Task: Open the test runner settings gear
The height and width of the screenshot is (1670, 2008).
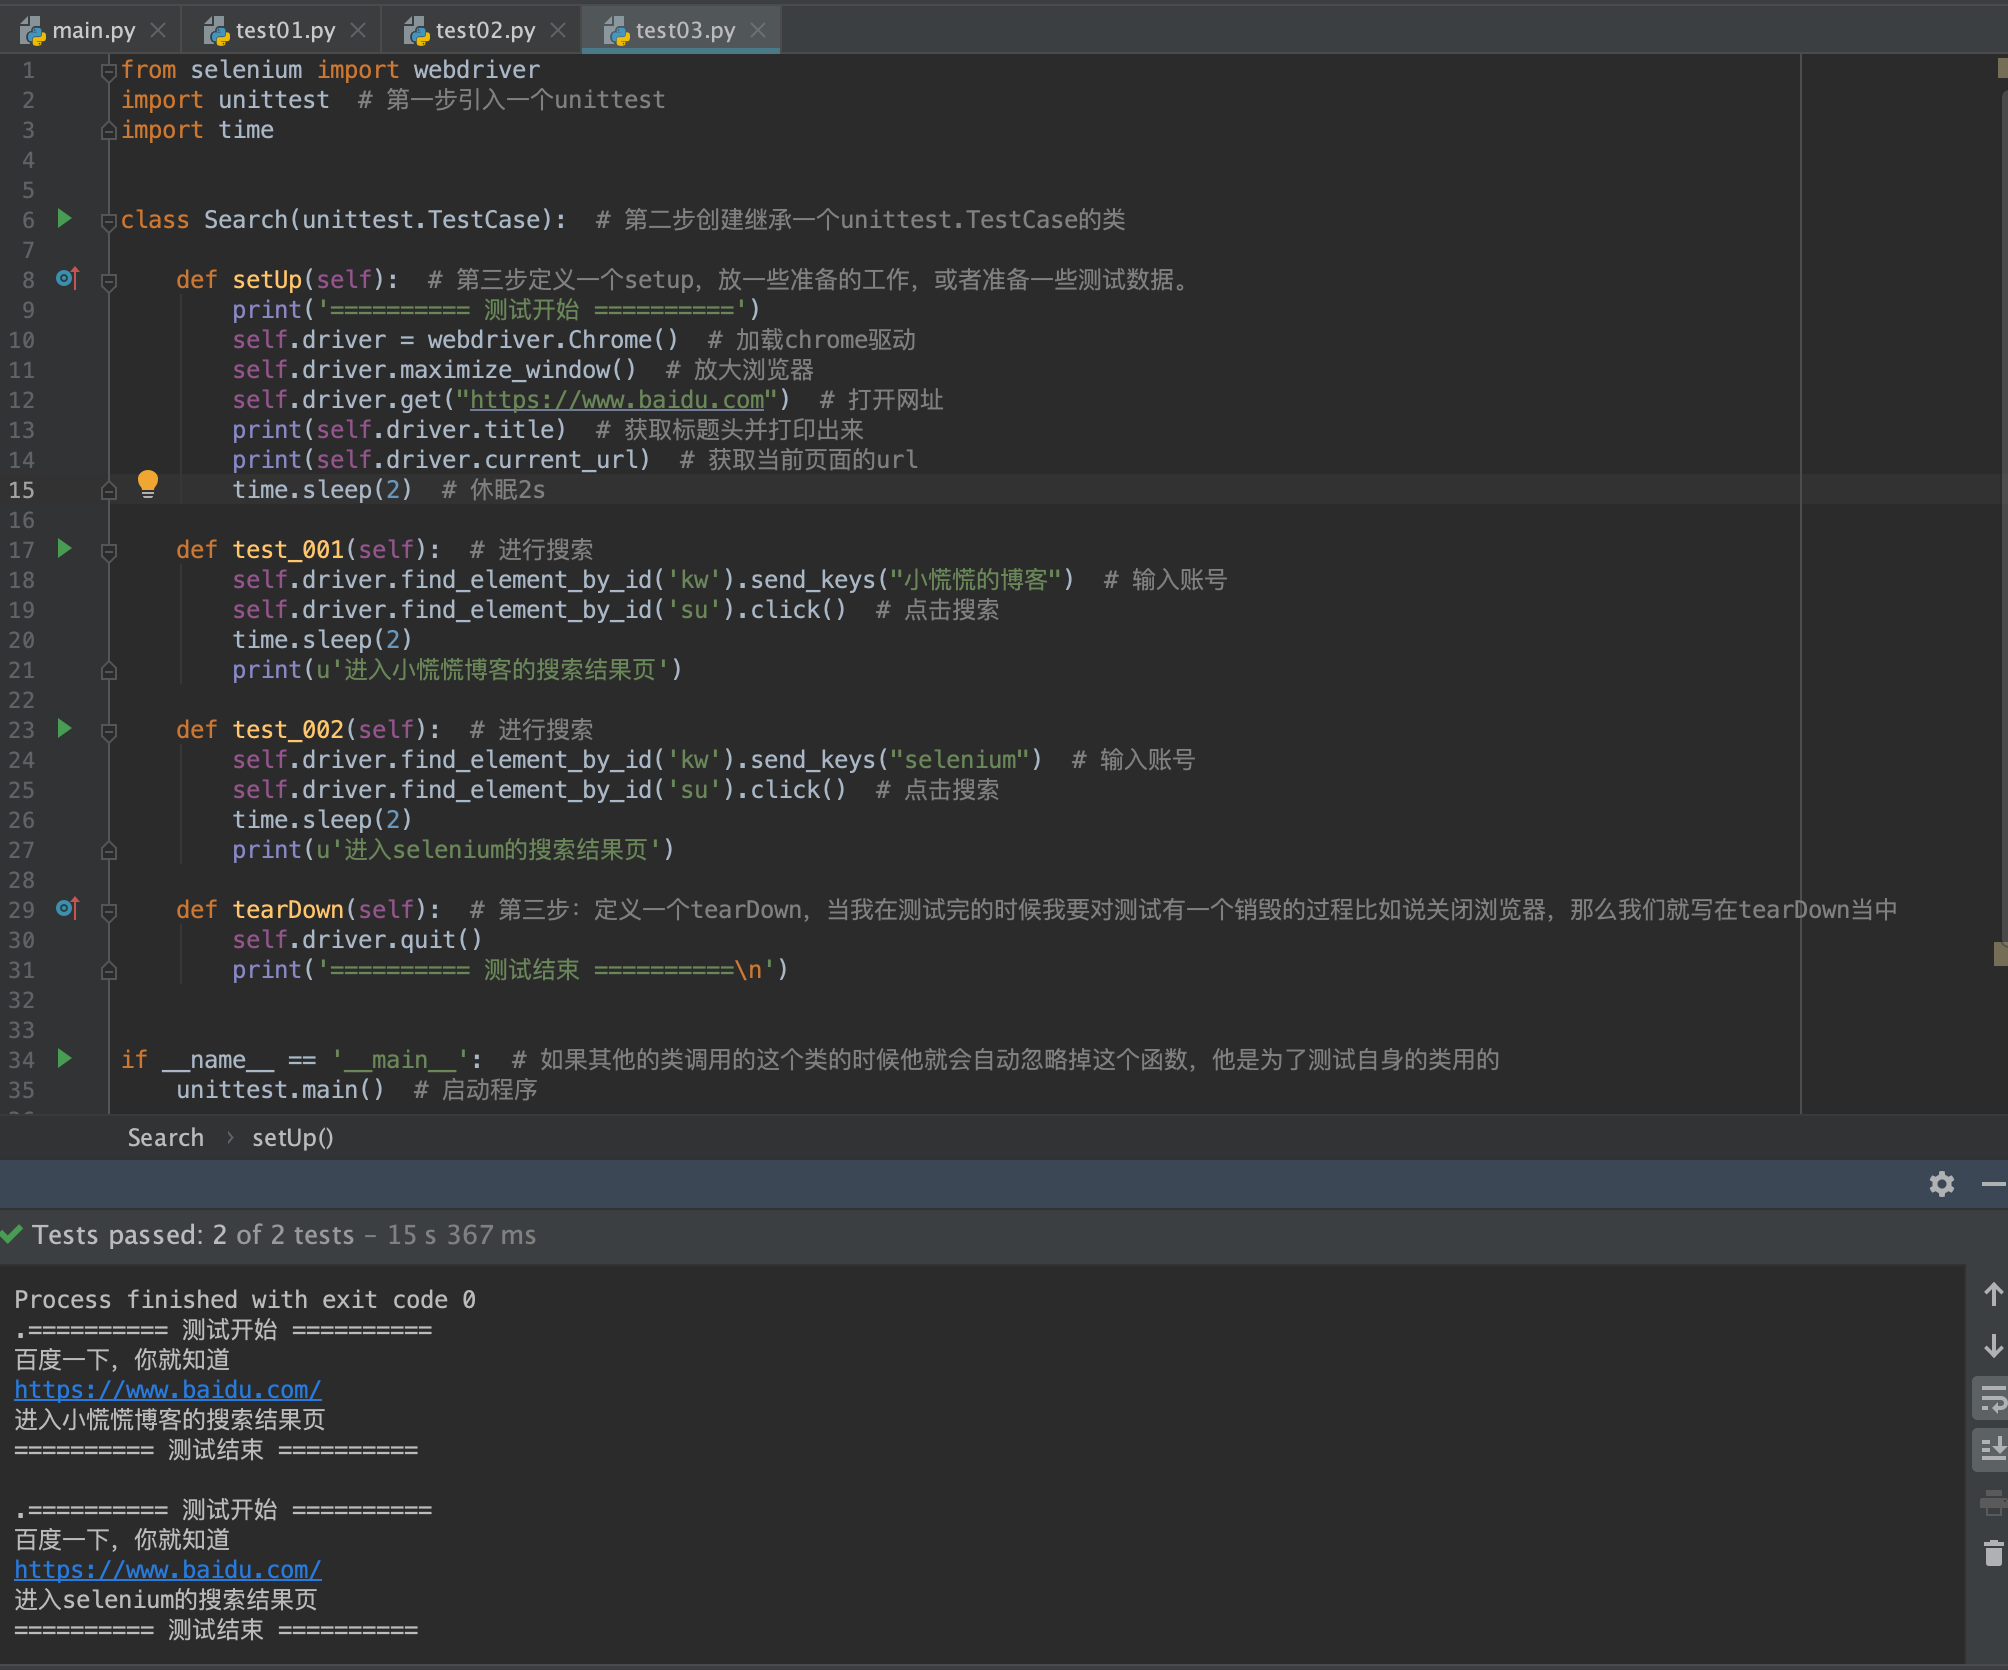Action: [x=1941, y=1184]
